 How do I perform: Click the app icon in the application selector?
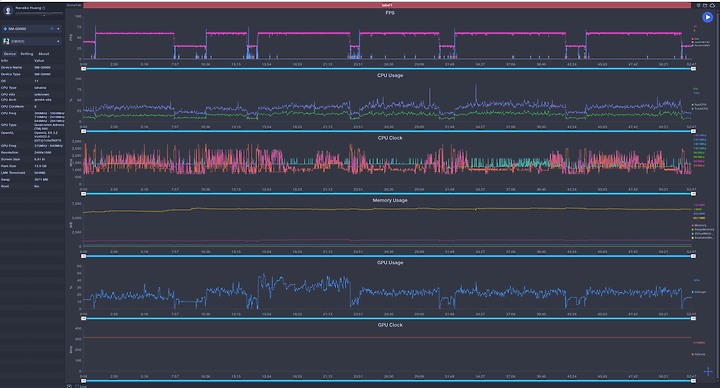tap(6, 41)
